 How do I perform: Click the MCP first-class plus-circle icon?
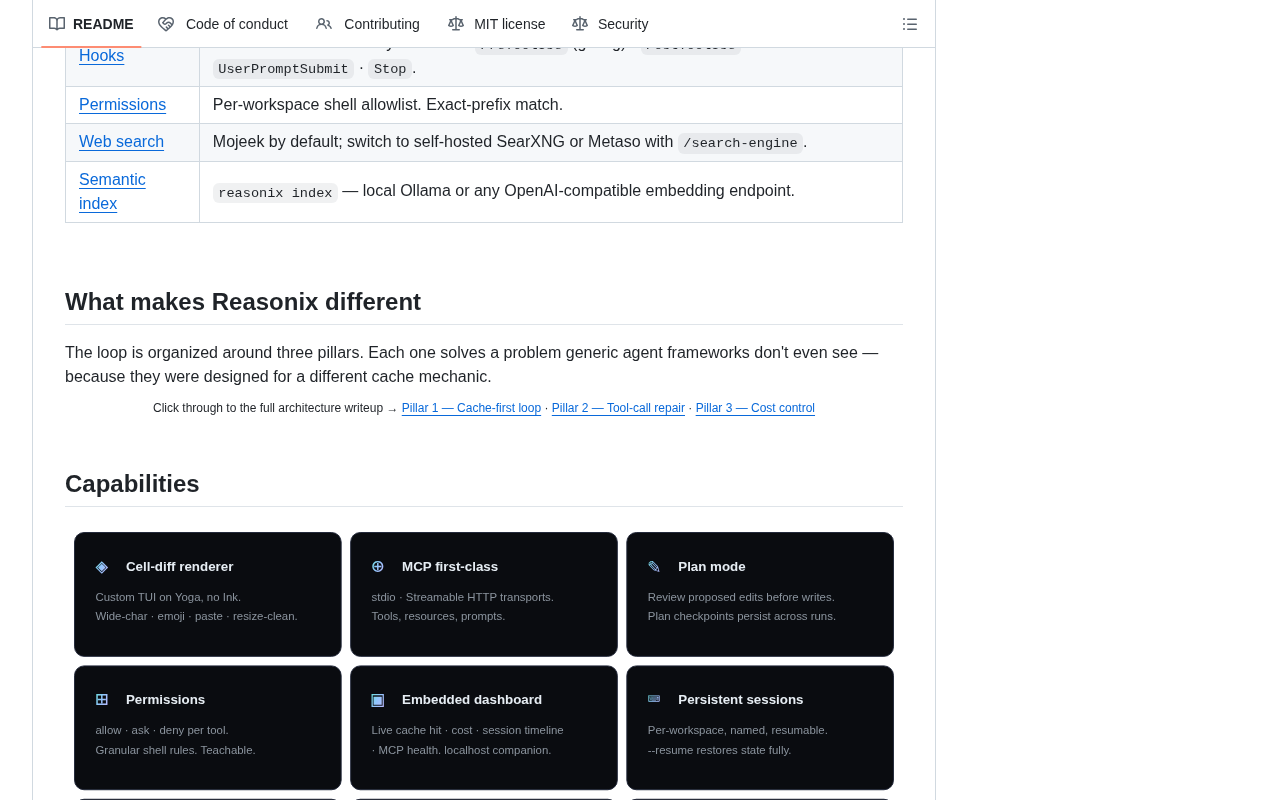pos(378,566)
